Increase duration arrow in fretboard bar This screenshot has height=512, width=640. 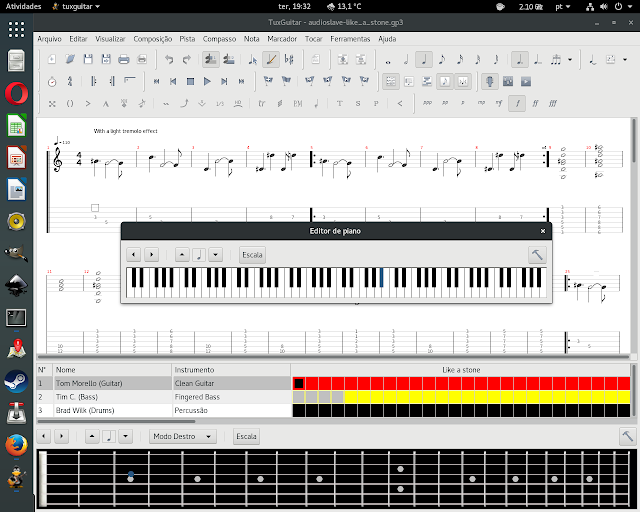pos(126,436)
